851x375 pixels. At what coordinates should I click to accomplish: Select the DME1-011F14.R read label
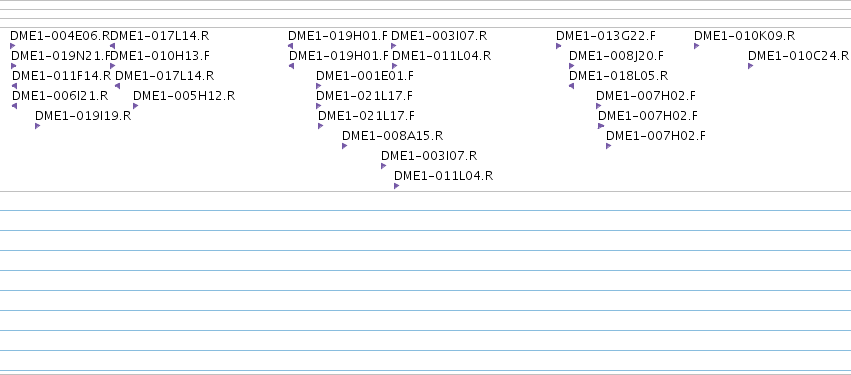click(61, 76)
